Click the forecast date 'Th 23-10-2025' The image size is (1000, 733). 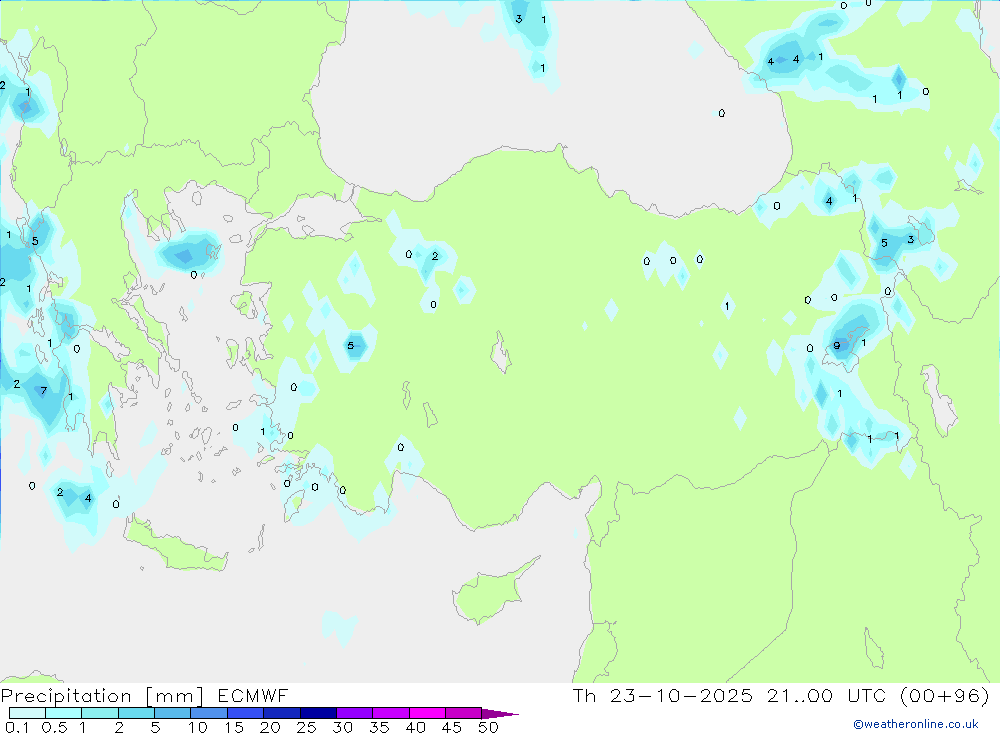pos(662,696)
